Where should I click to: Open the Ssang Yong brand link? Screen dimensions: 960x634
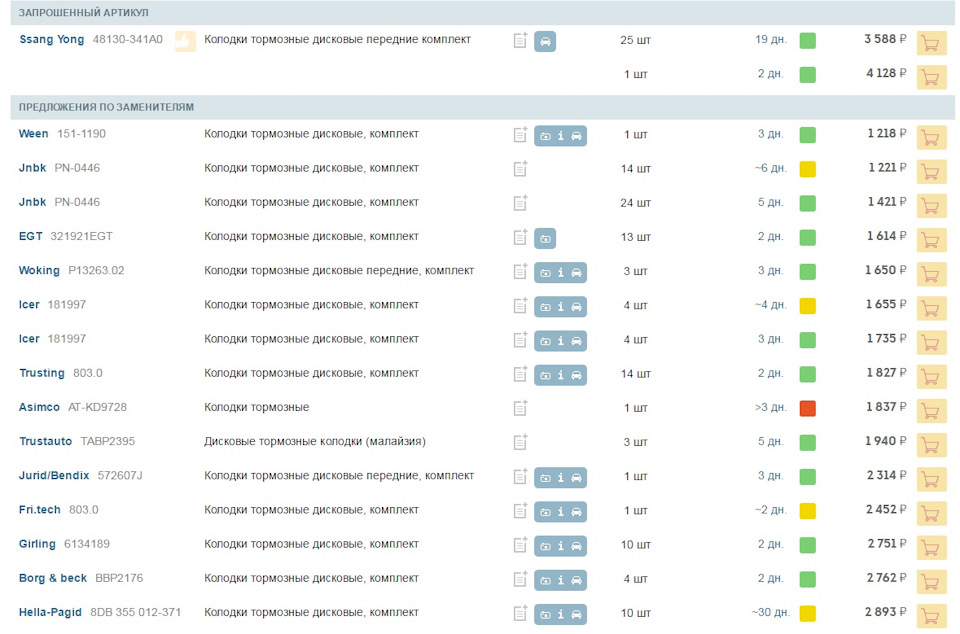tap(51, 40)
